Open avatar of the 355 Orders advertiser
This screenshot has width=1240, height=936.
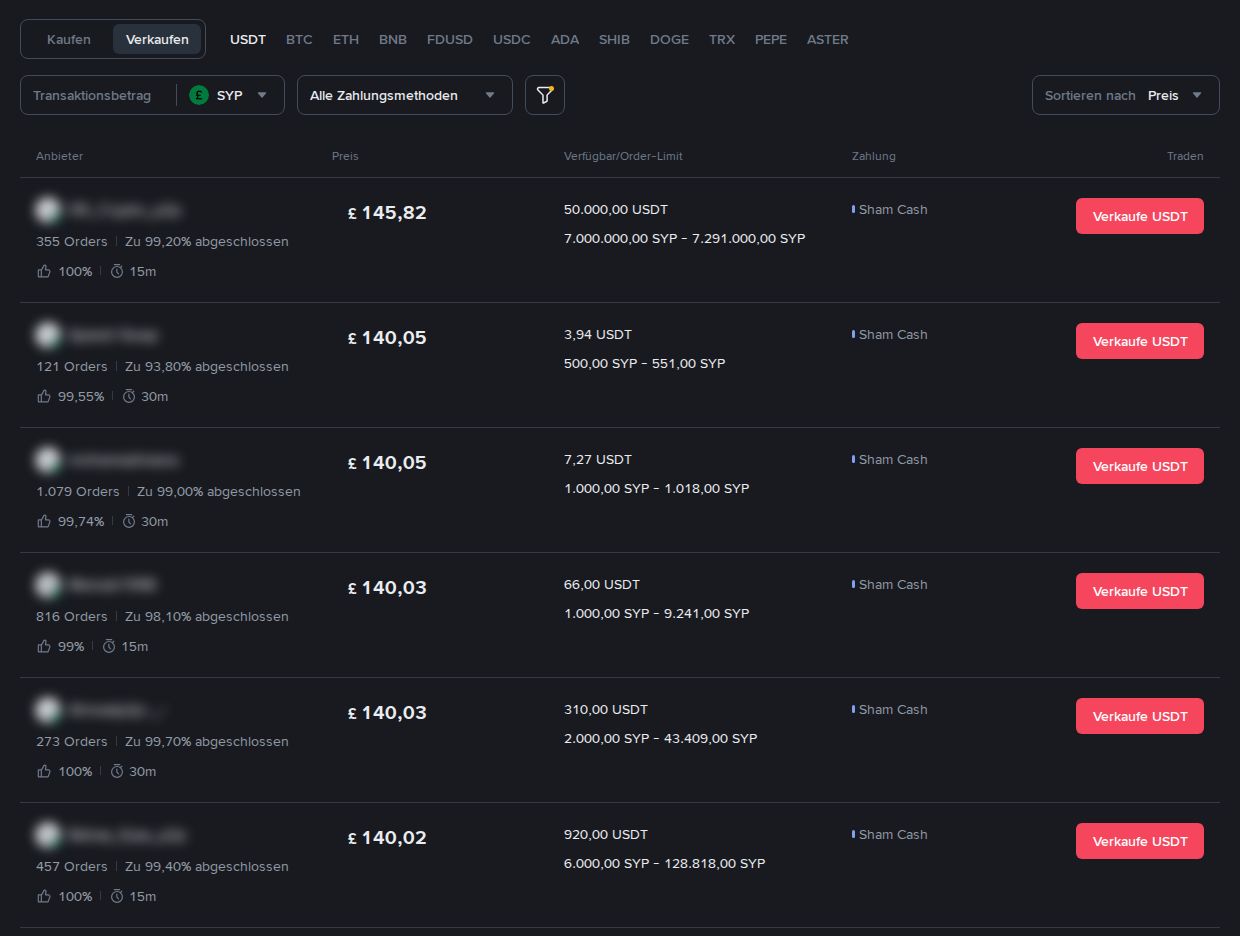(x=47, y=210)
